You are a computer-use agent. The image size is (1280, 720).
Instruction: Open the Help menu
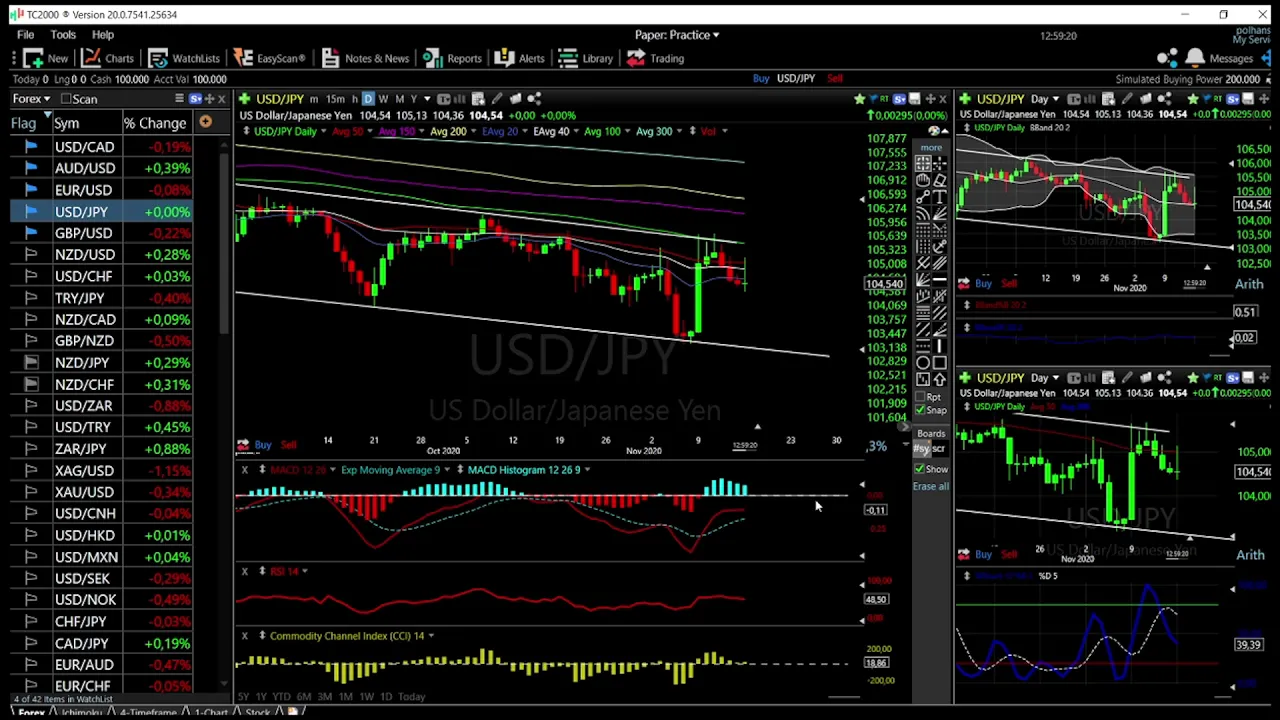pos(103,35)
